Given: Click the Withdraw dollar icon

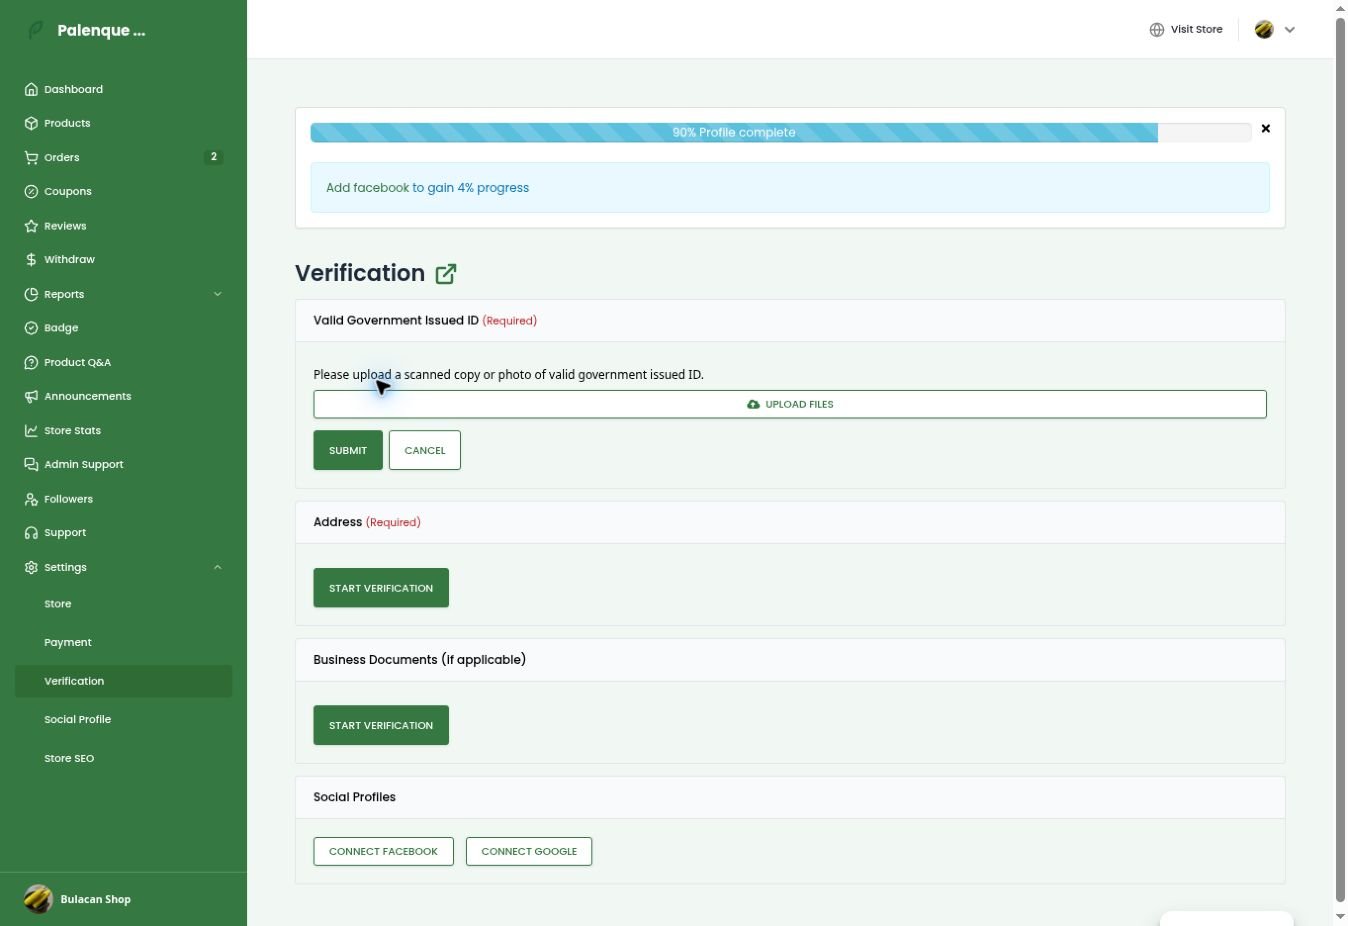Looking at the screenshot, I should pyautogui.click(x=31, y=260).
